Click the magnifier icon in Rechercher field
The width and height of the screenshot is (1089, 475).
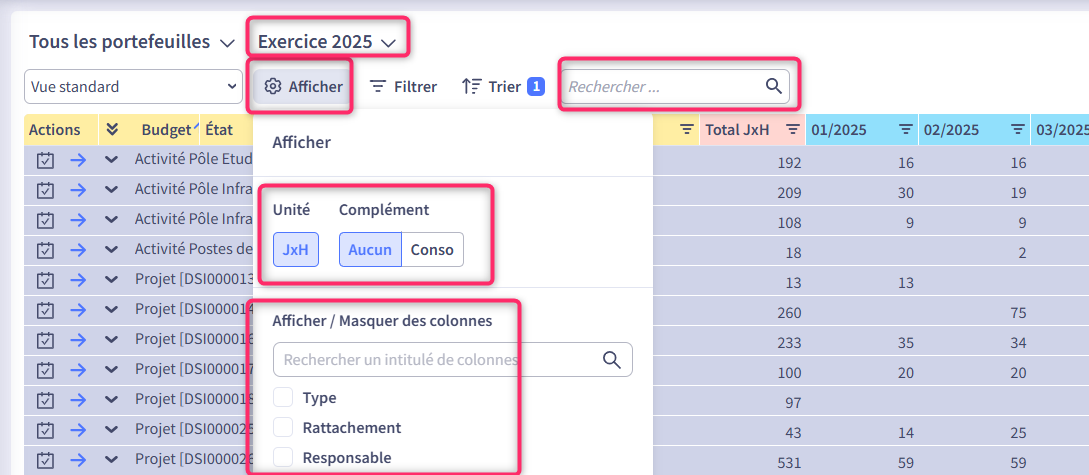[x=773, y=86]
